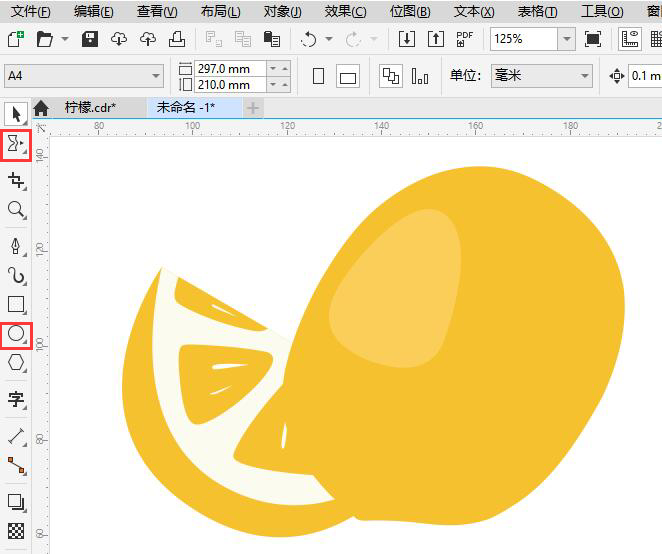Select the Text tool
The image size is (662, 554).
[16, 399]
